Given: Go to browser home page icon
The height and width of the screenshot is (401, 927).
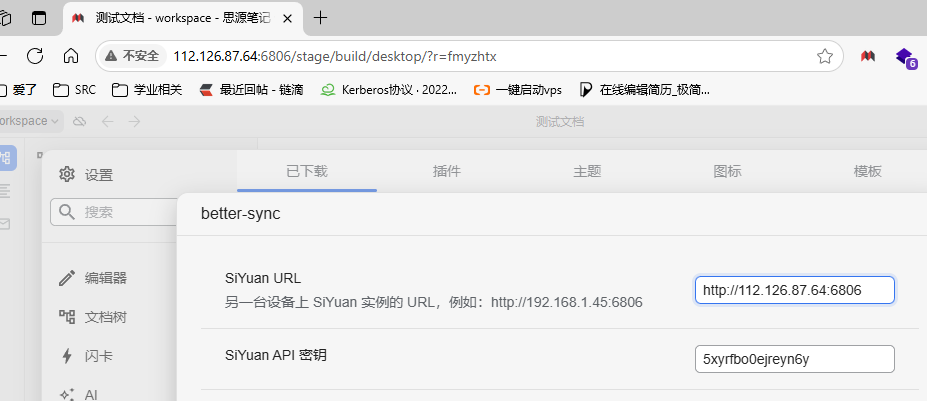Looking at the screenshot, I should pos(71,56).
